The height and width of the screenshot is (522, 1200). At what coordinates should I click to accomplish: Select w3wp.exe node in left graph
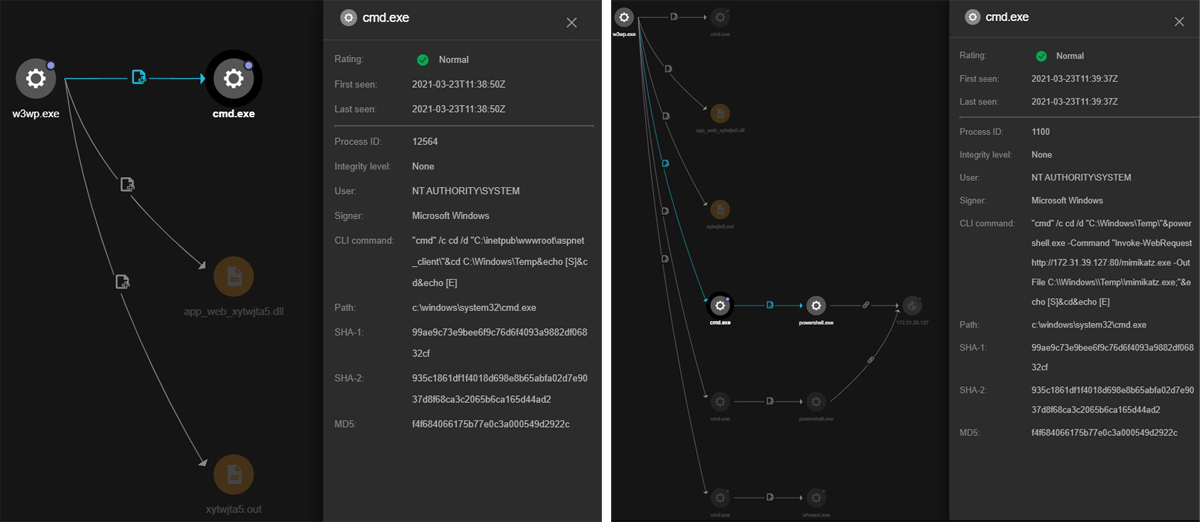point(36,78)
